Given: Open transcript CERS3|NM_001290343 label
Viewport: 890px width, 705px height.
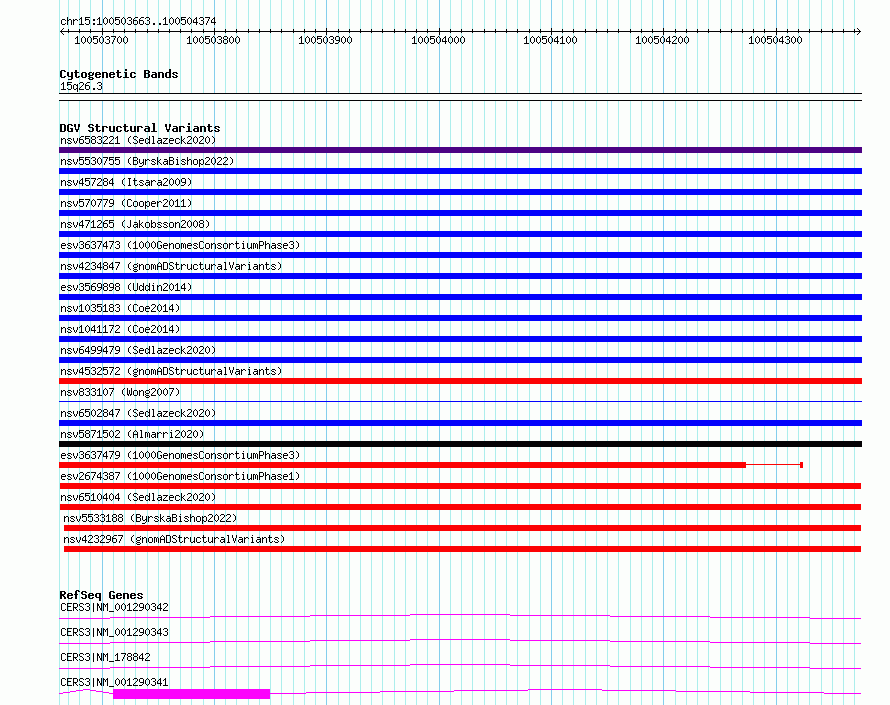Looking at the screenshot, I should [x=114, y=632].
